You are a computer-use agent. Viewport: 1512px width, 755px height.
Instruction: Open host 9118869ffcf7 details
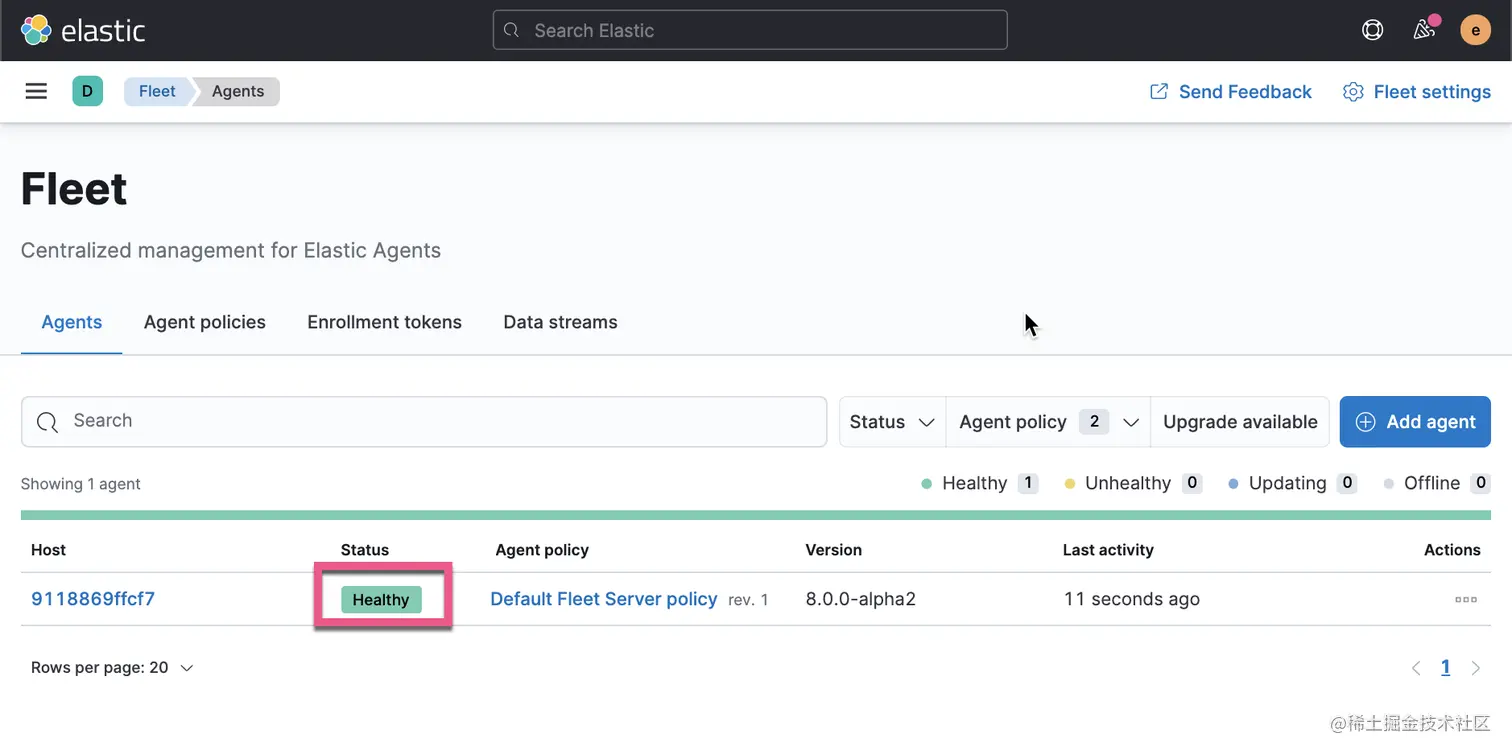click(x=93, y=599)
